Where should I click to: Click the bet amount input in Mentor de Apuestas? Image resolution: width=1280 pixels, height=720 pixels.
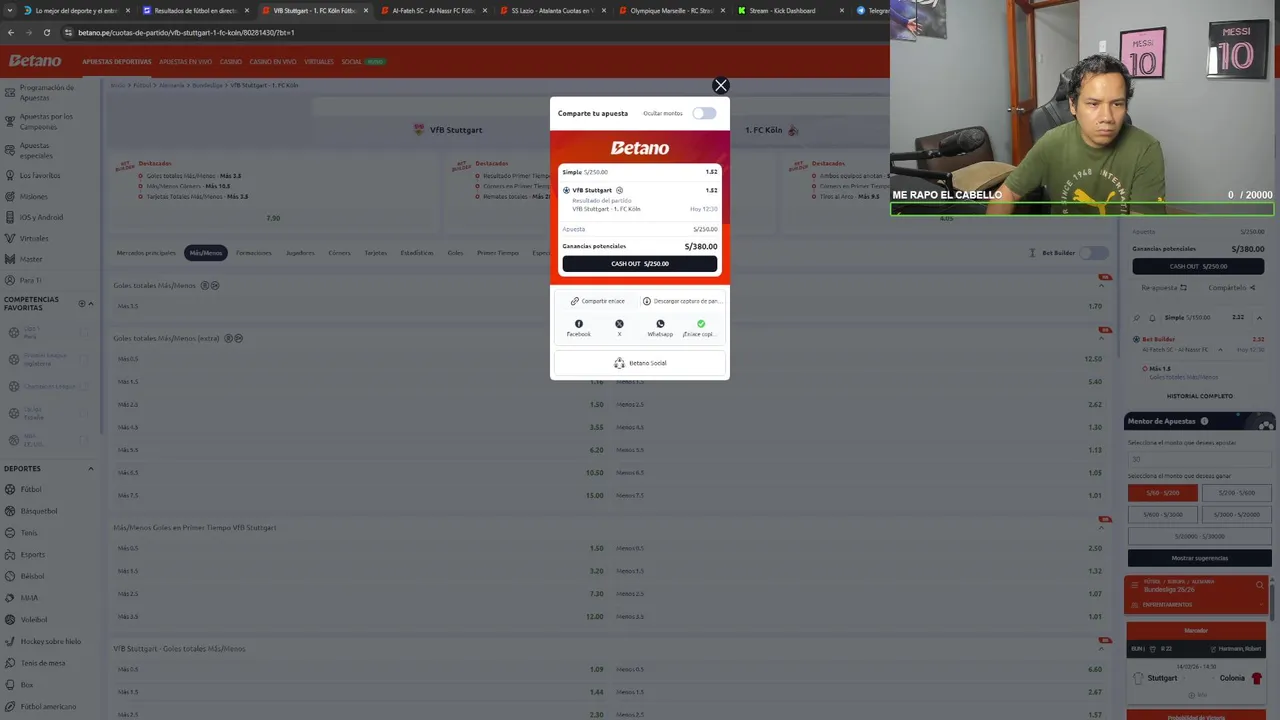[1199, 459]
